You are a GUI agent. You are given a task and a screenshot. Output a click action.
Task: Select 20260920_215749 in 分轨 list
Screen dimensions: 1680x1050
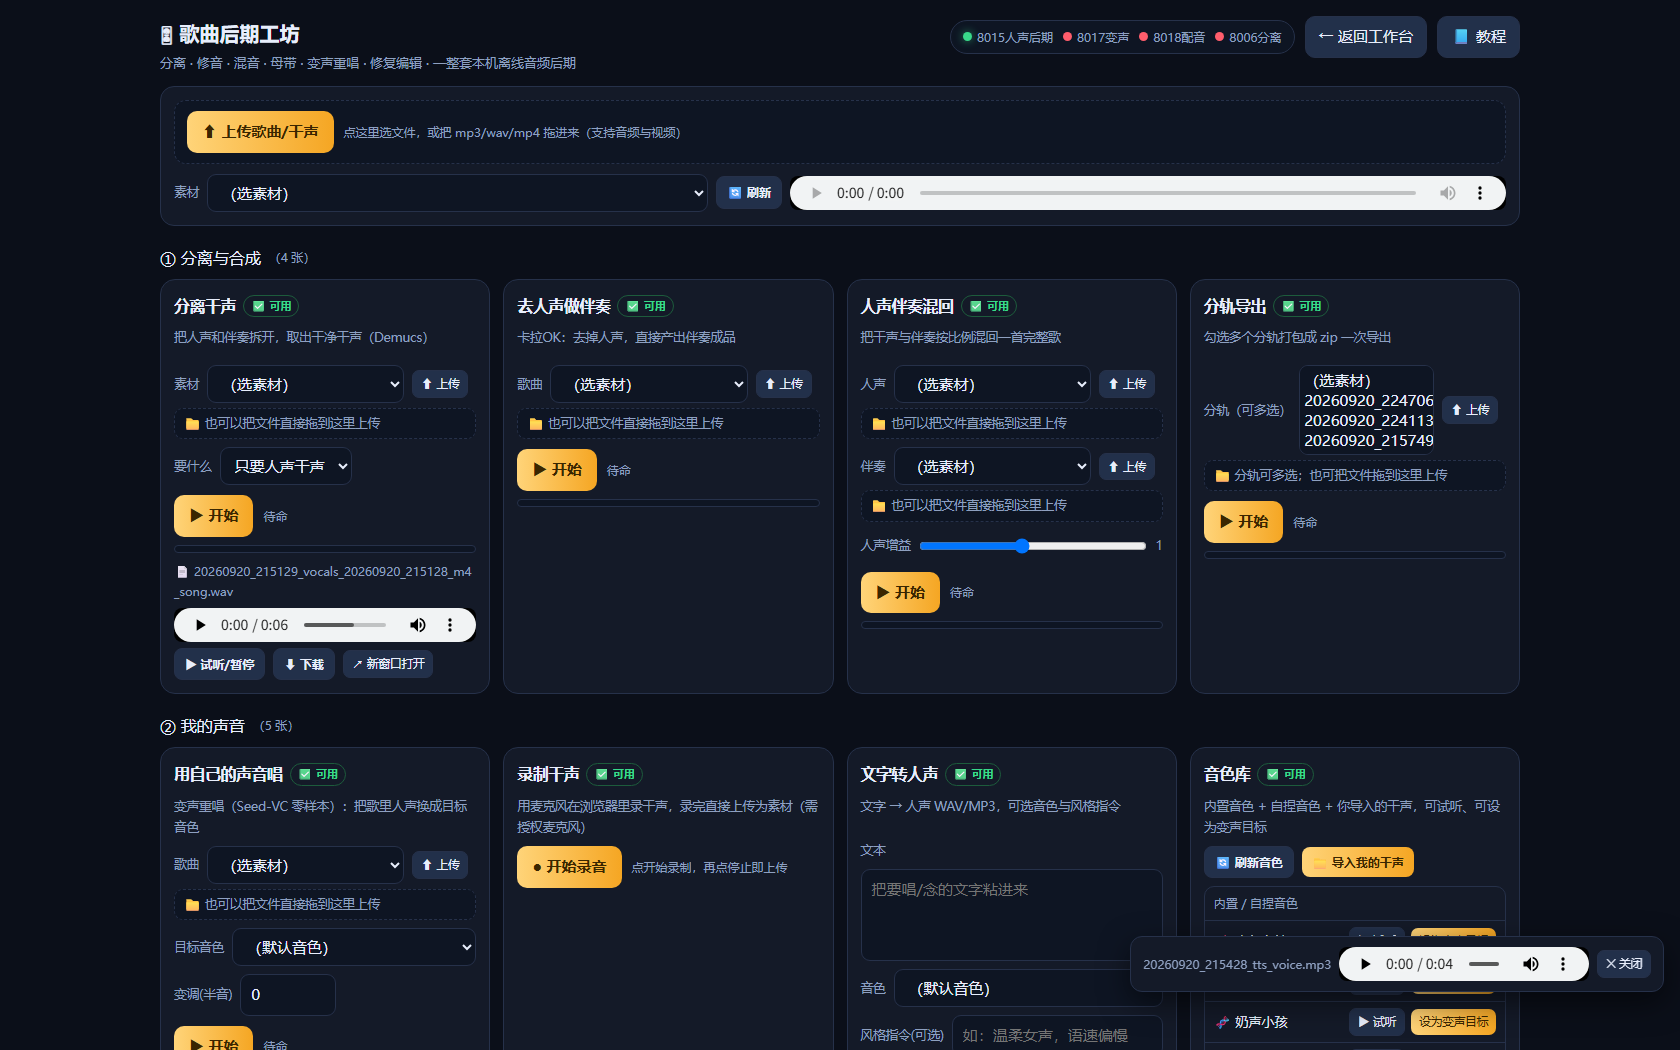(x=1368, y=441)
